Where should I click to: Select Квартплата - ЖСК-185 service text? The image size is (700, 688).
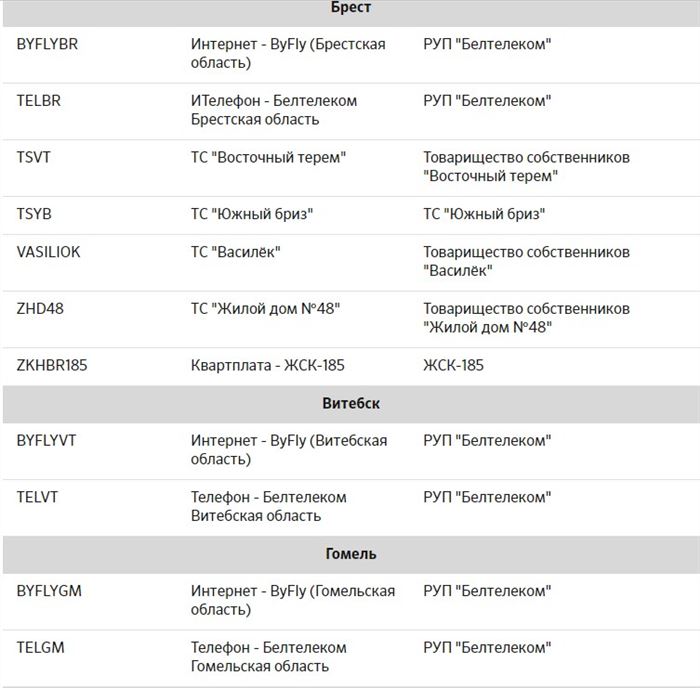(268, 366)
